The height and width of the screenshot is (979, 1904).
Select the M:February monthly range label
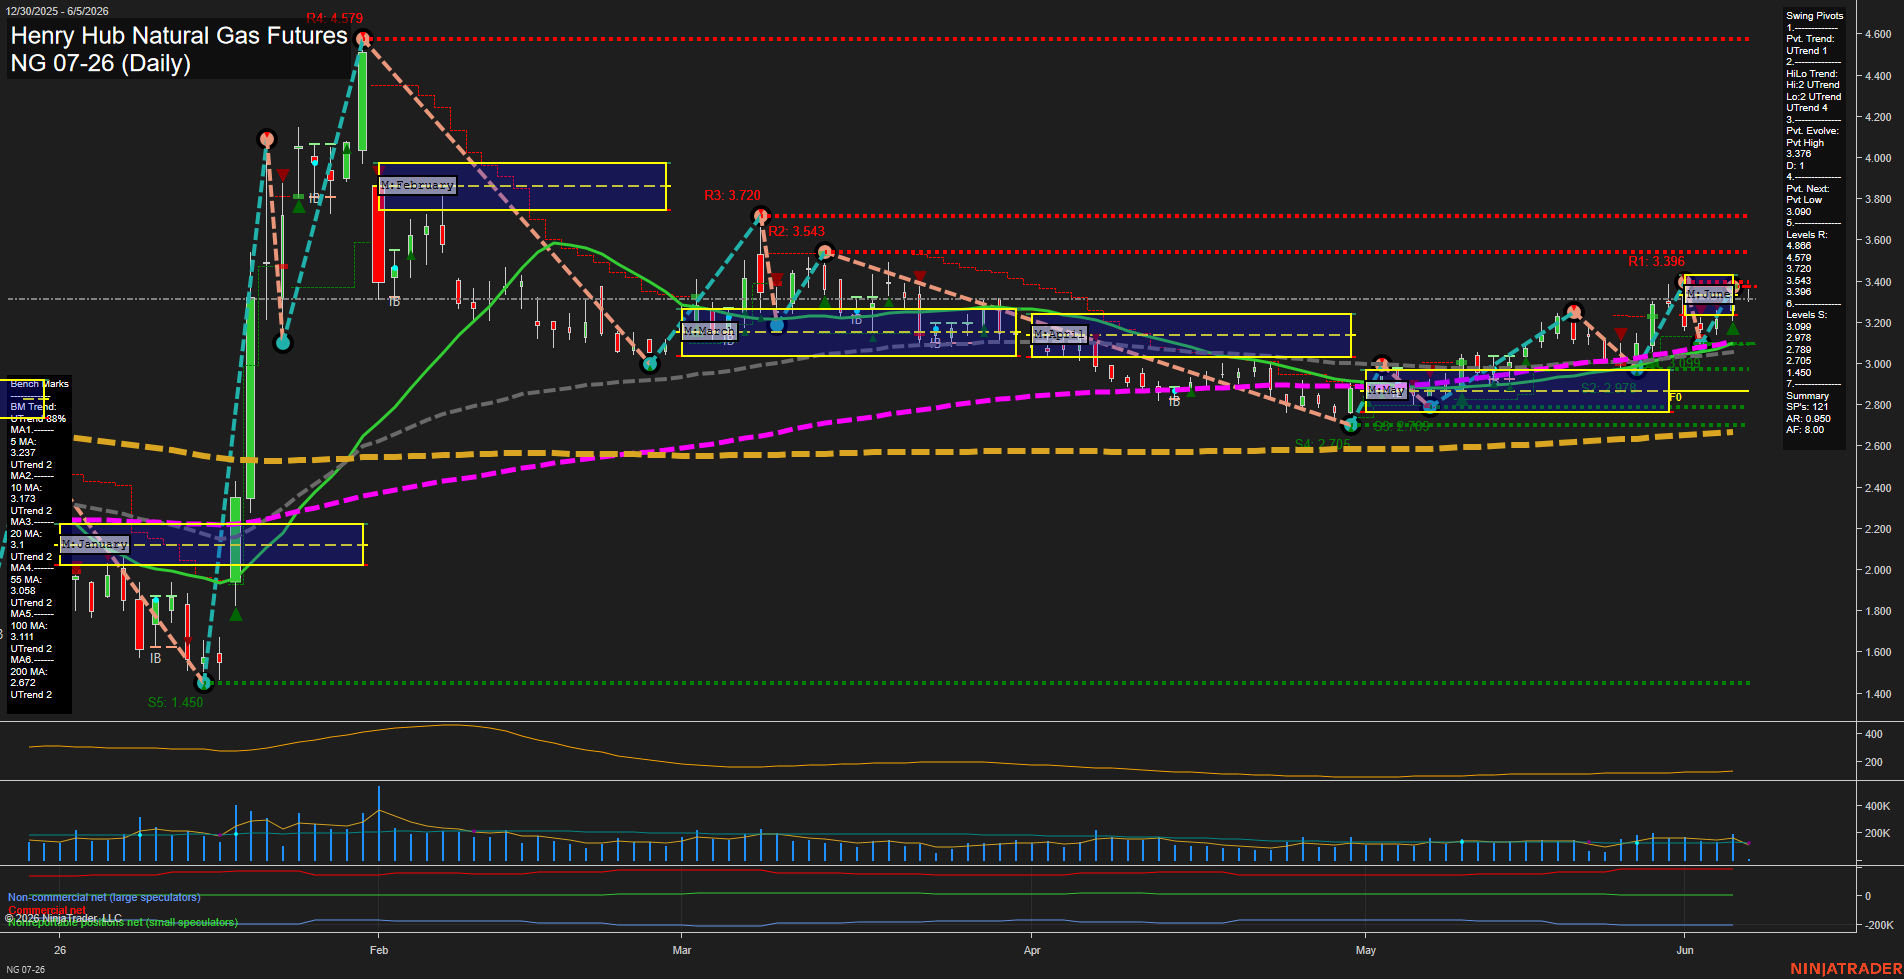point(418,185)
